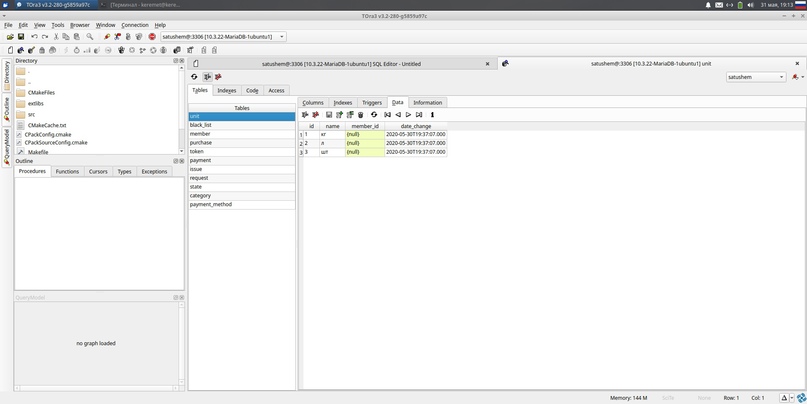This screenshot has width=807, height=404.
Task: Open the Help menu
Action: pos(160,25)
